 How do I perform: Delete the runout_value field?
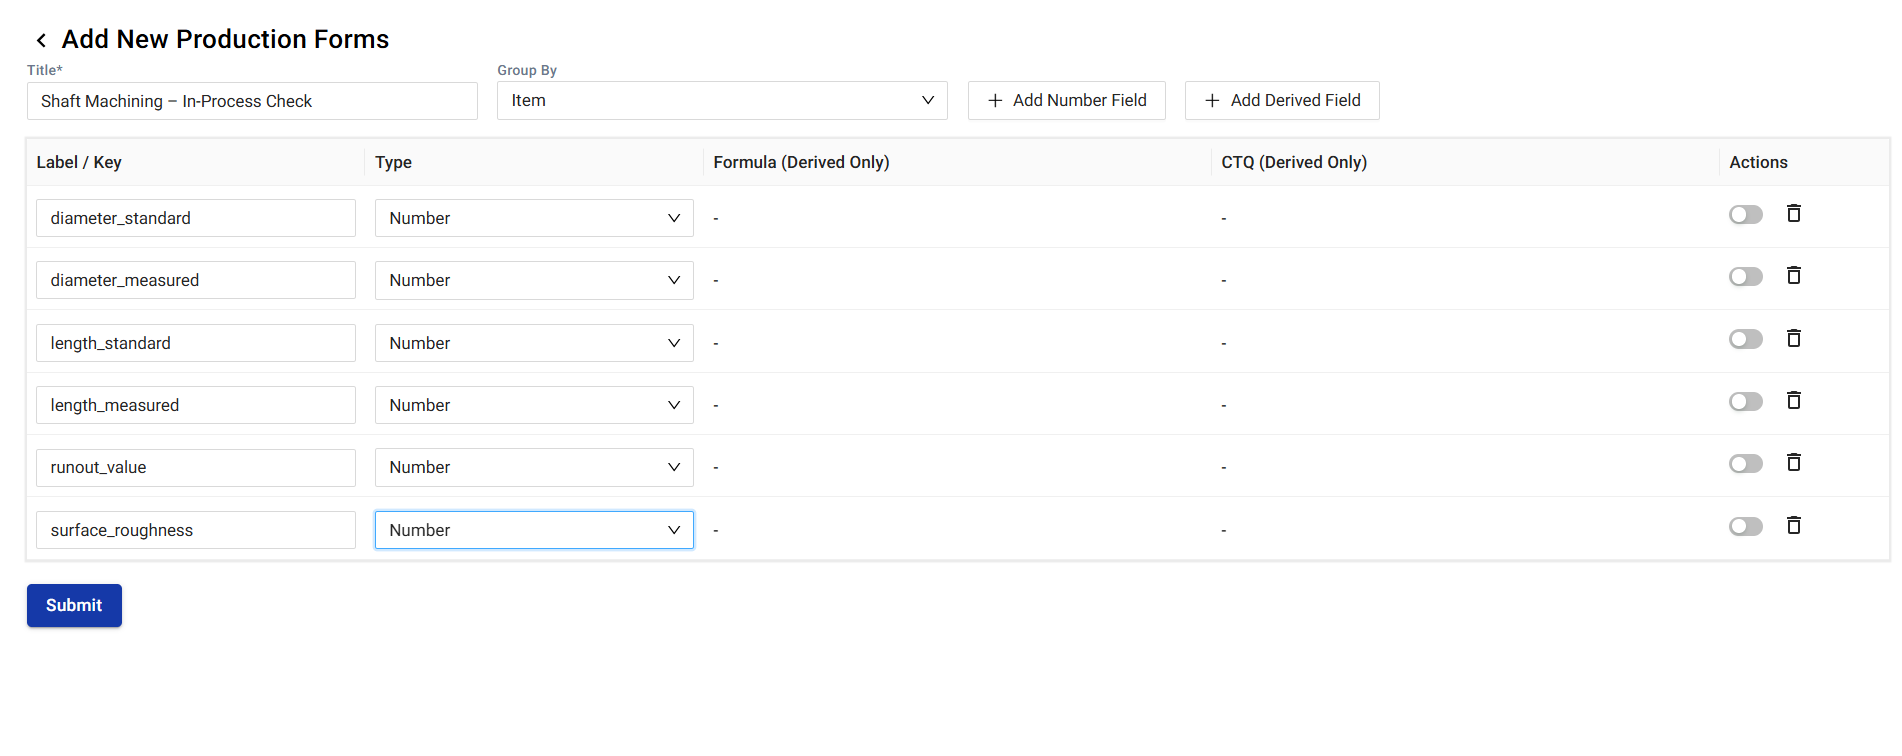[x=1793, y=463]
